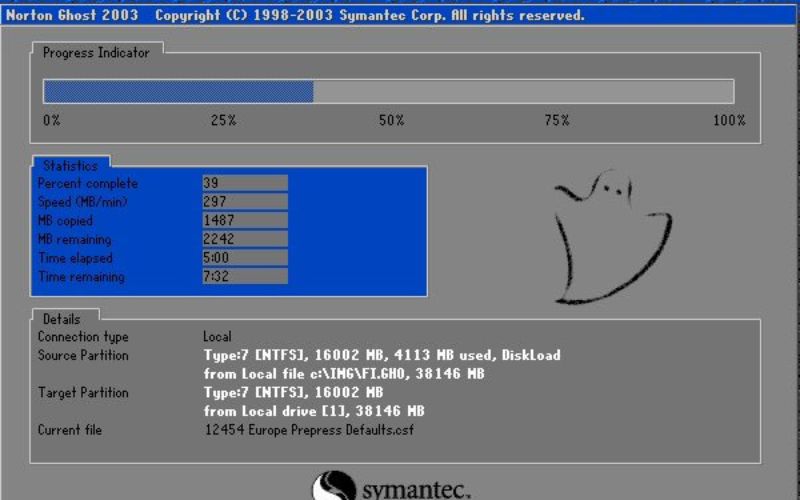Click the connection value 'Local'
800x500 pixels.
pos(217,336)
